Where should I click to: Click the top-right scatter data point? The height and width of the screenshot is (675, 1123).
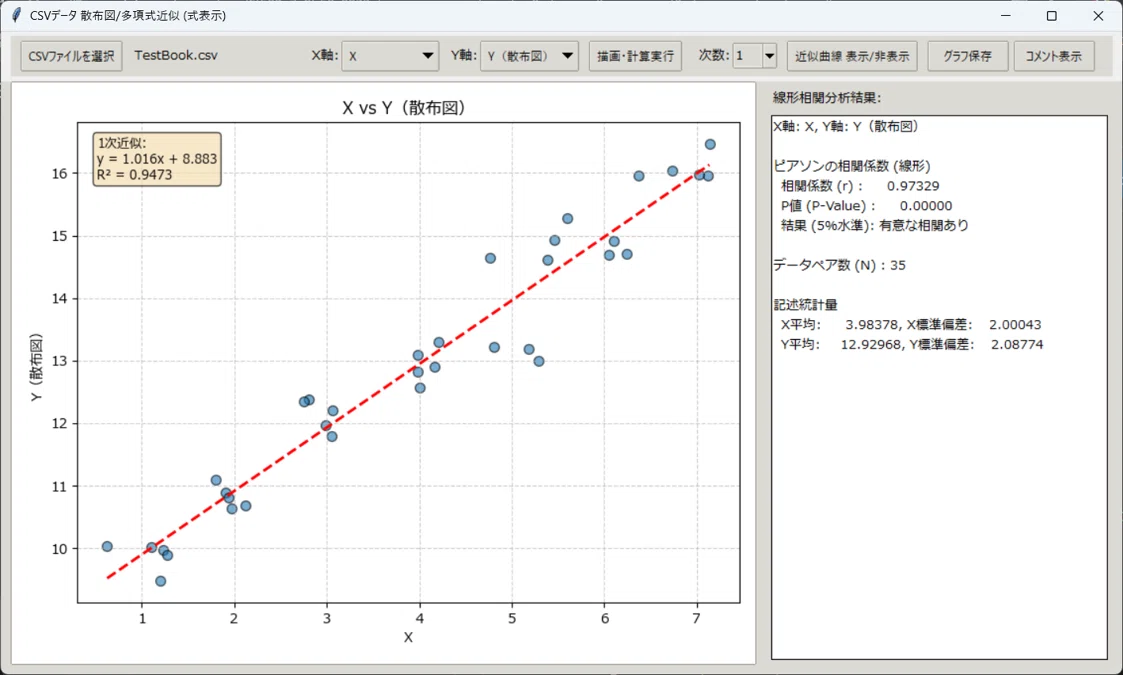click(710, 144)
